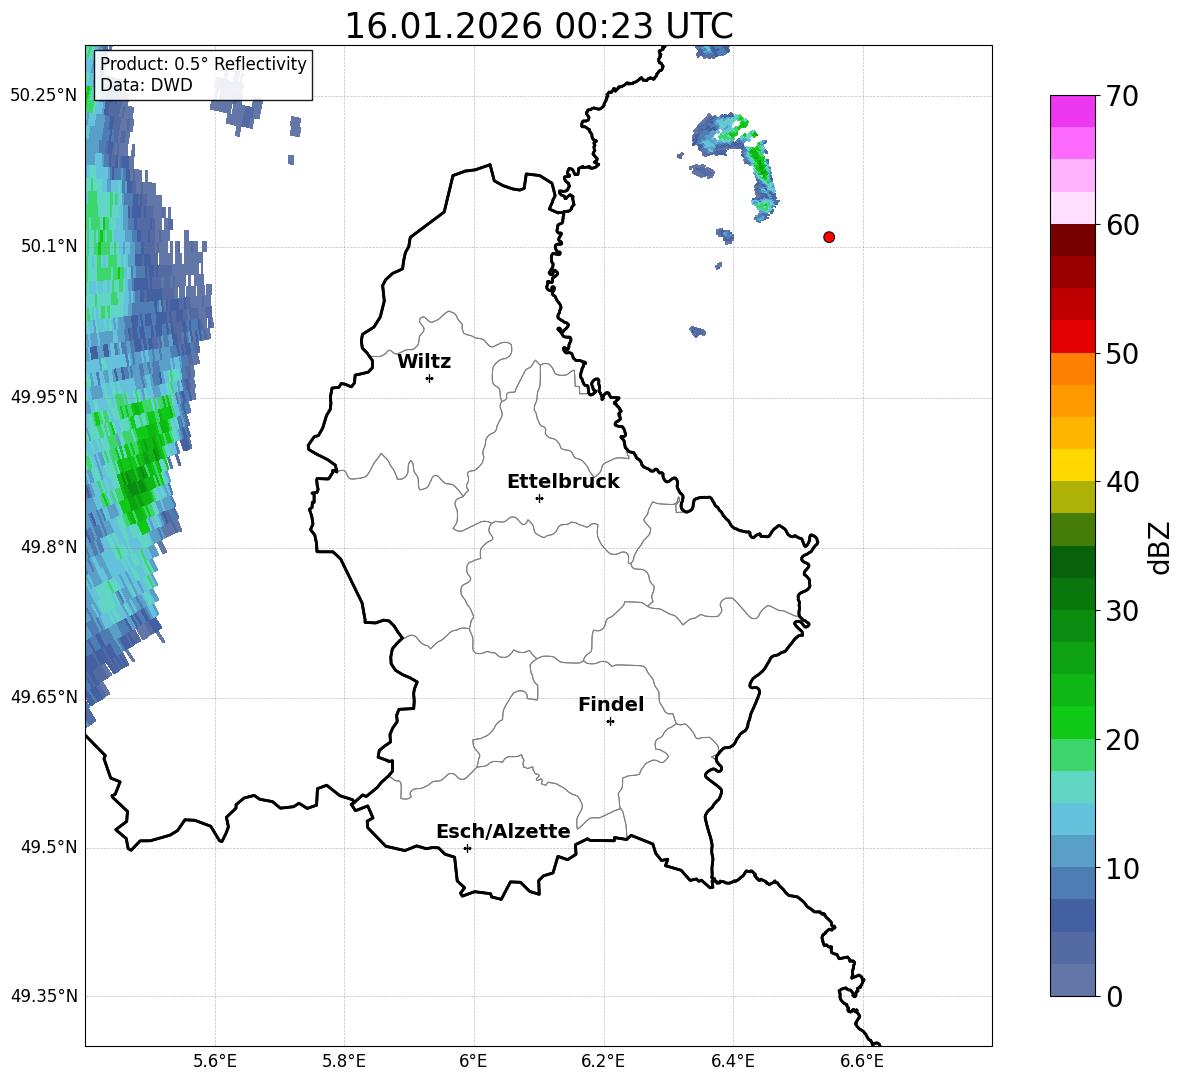Click the 6.6°E longitude label
Image resolution: width=1184 pixels, height=1081 pixels.
click(862, 1061)
